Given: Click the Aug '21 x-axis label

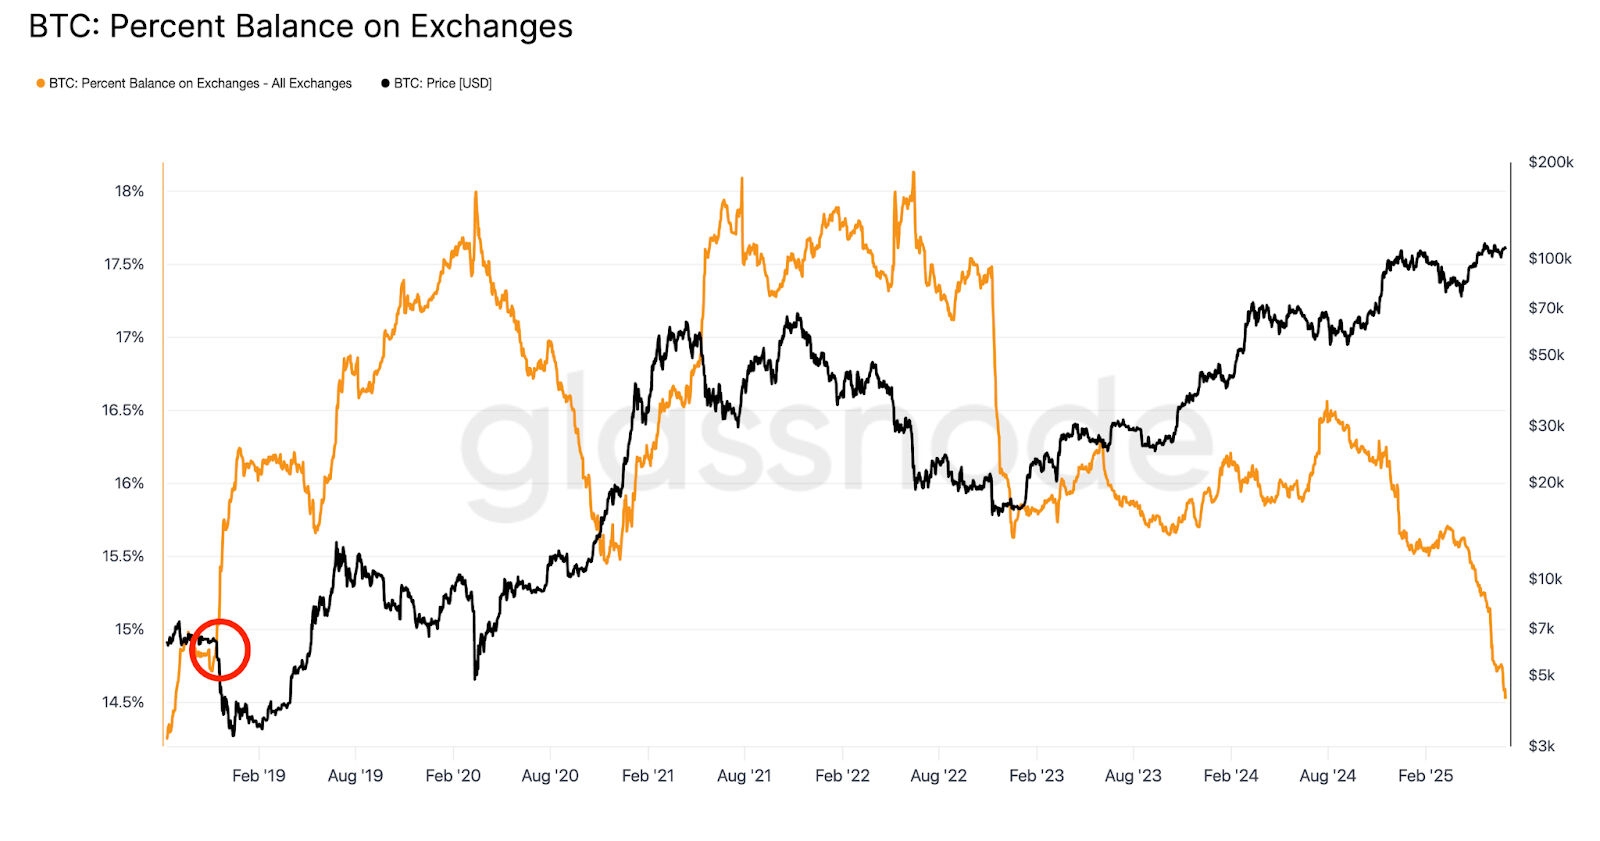Looking at the screenshot, I should [x=744, y=775].
